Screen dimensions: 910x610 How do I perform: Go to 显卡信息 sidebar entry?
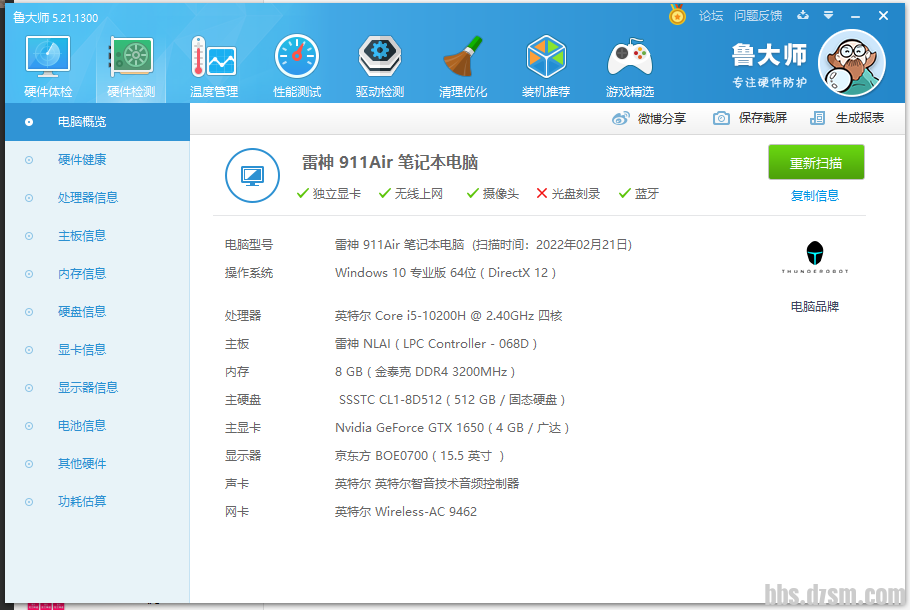click(82, 350)
